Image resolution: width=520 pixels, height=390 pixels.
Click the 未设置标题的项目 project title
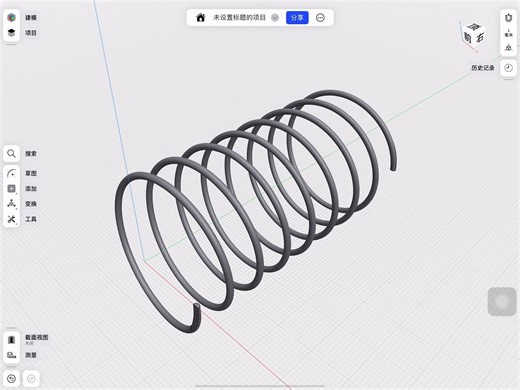239,18
